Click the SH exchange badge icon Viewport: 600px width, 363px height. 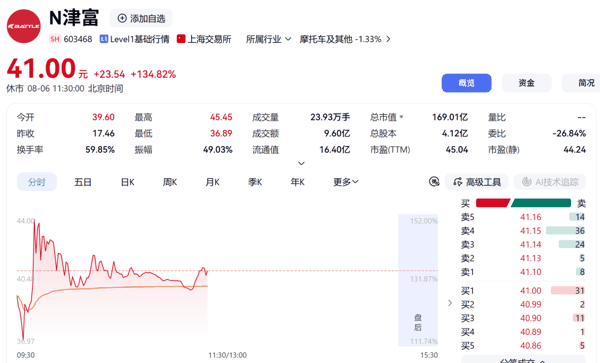click(55, 39)
